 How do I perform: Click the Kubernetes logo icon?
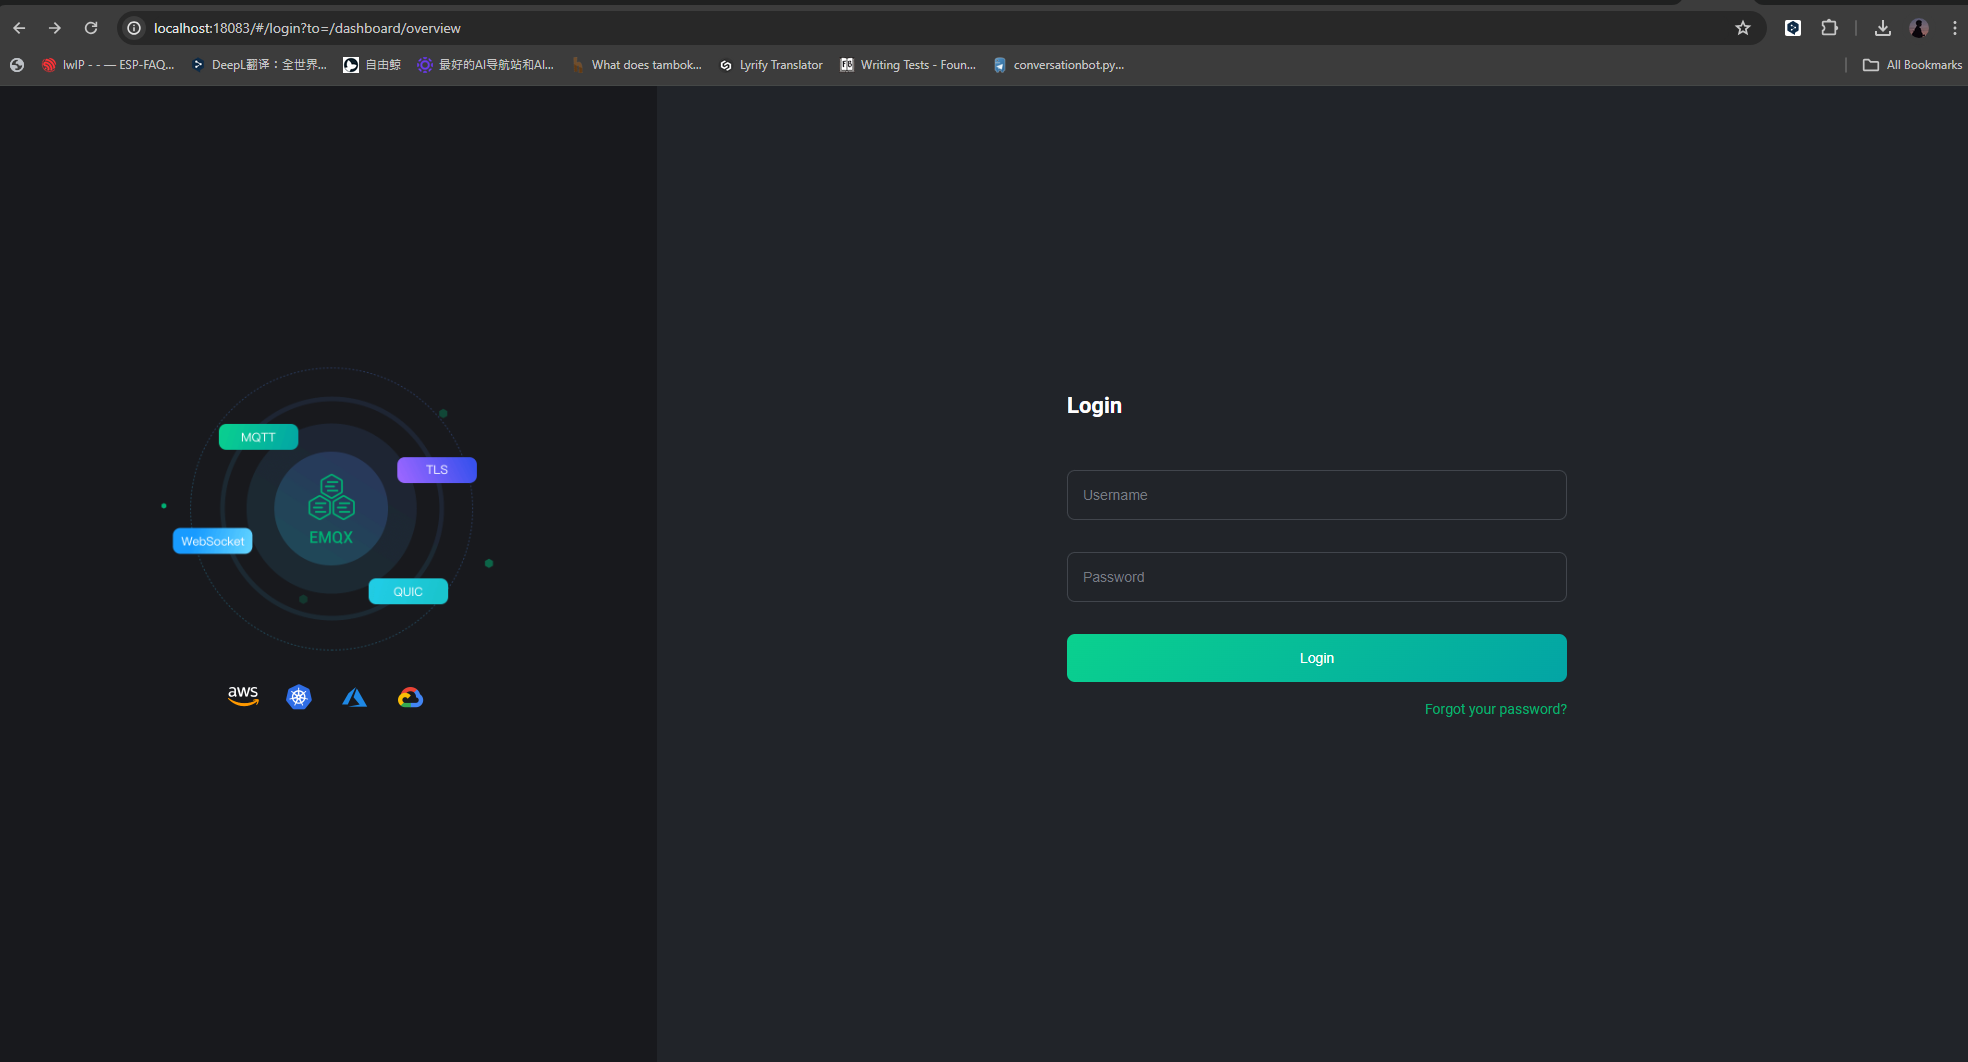[299, 697]
